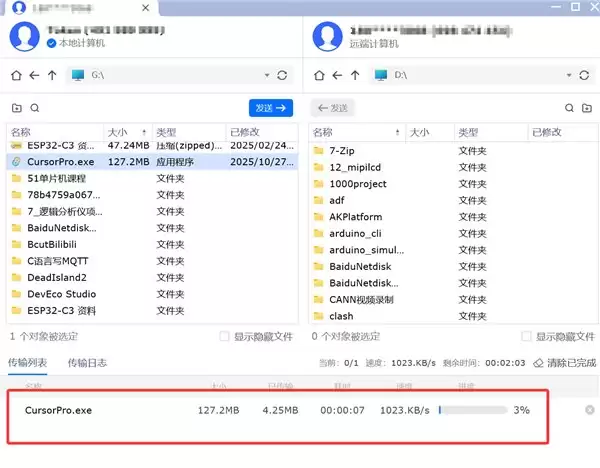Select remote arduino_cli folder
The height and width of the screenshot is (468, 600).
(x=454, y=233)
